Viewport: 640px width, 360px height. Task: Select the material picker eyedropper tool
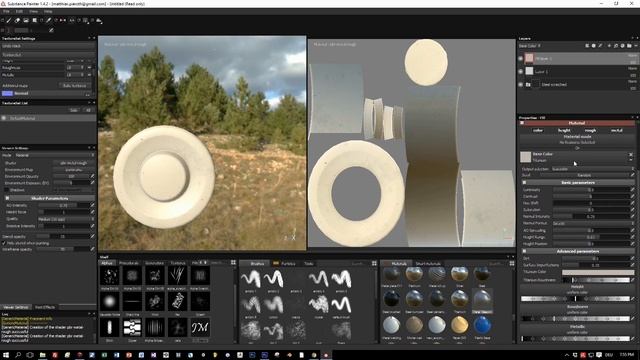(48, 20)
